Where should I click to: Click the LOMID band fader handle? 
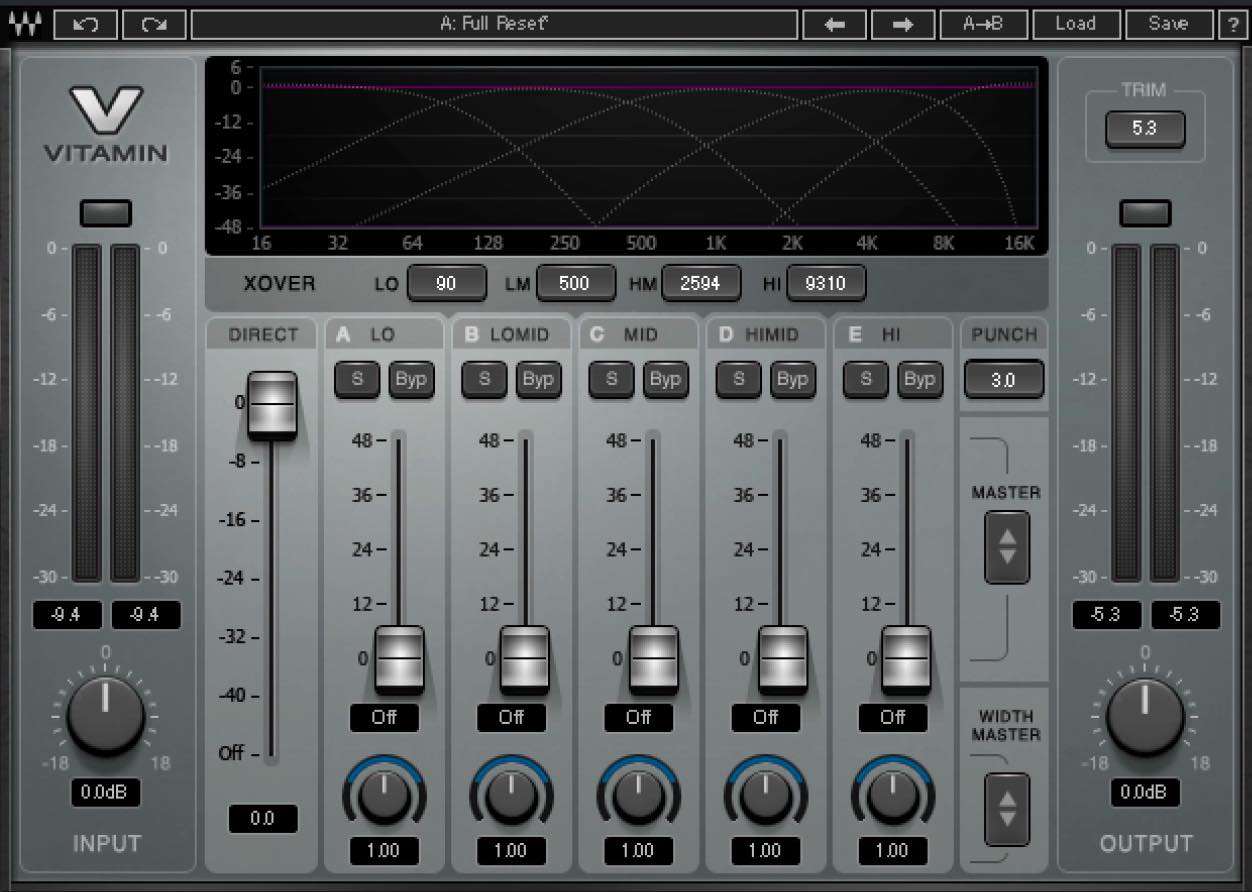[x=525, y=660]
